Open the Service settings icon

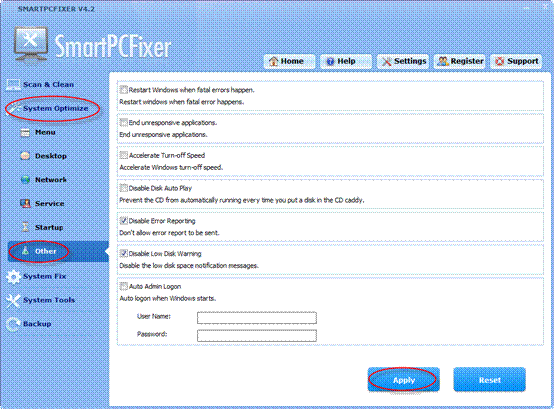coord(25,203)
